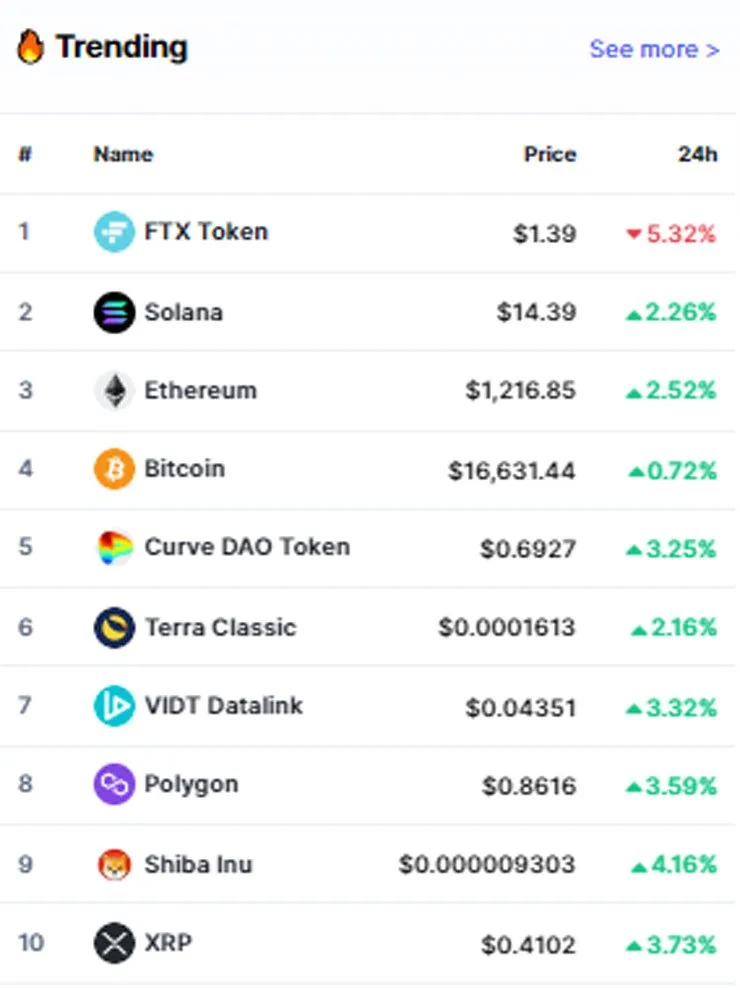This screenshot has width=740, height=990.
Task: Open the Shiba Inu dog icon
Action: coord(114,864)
